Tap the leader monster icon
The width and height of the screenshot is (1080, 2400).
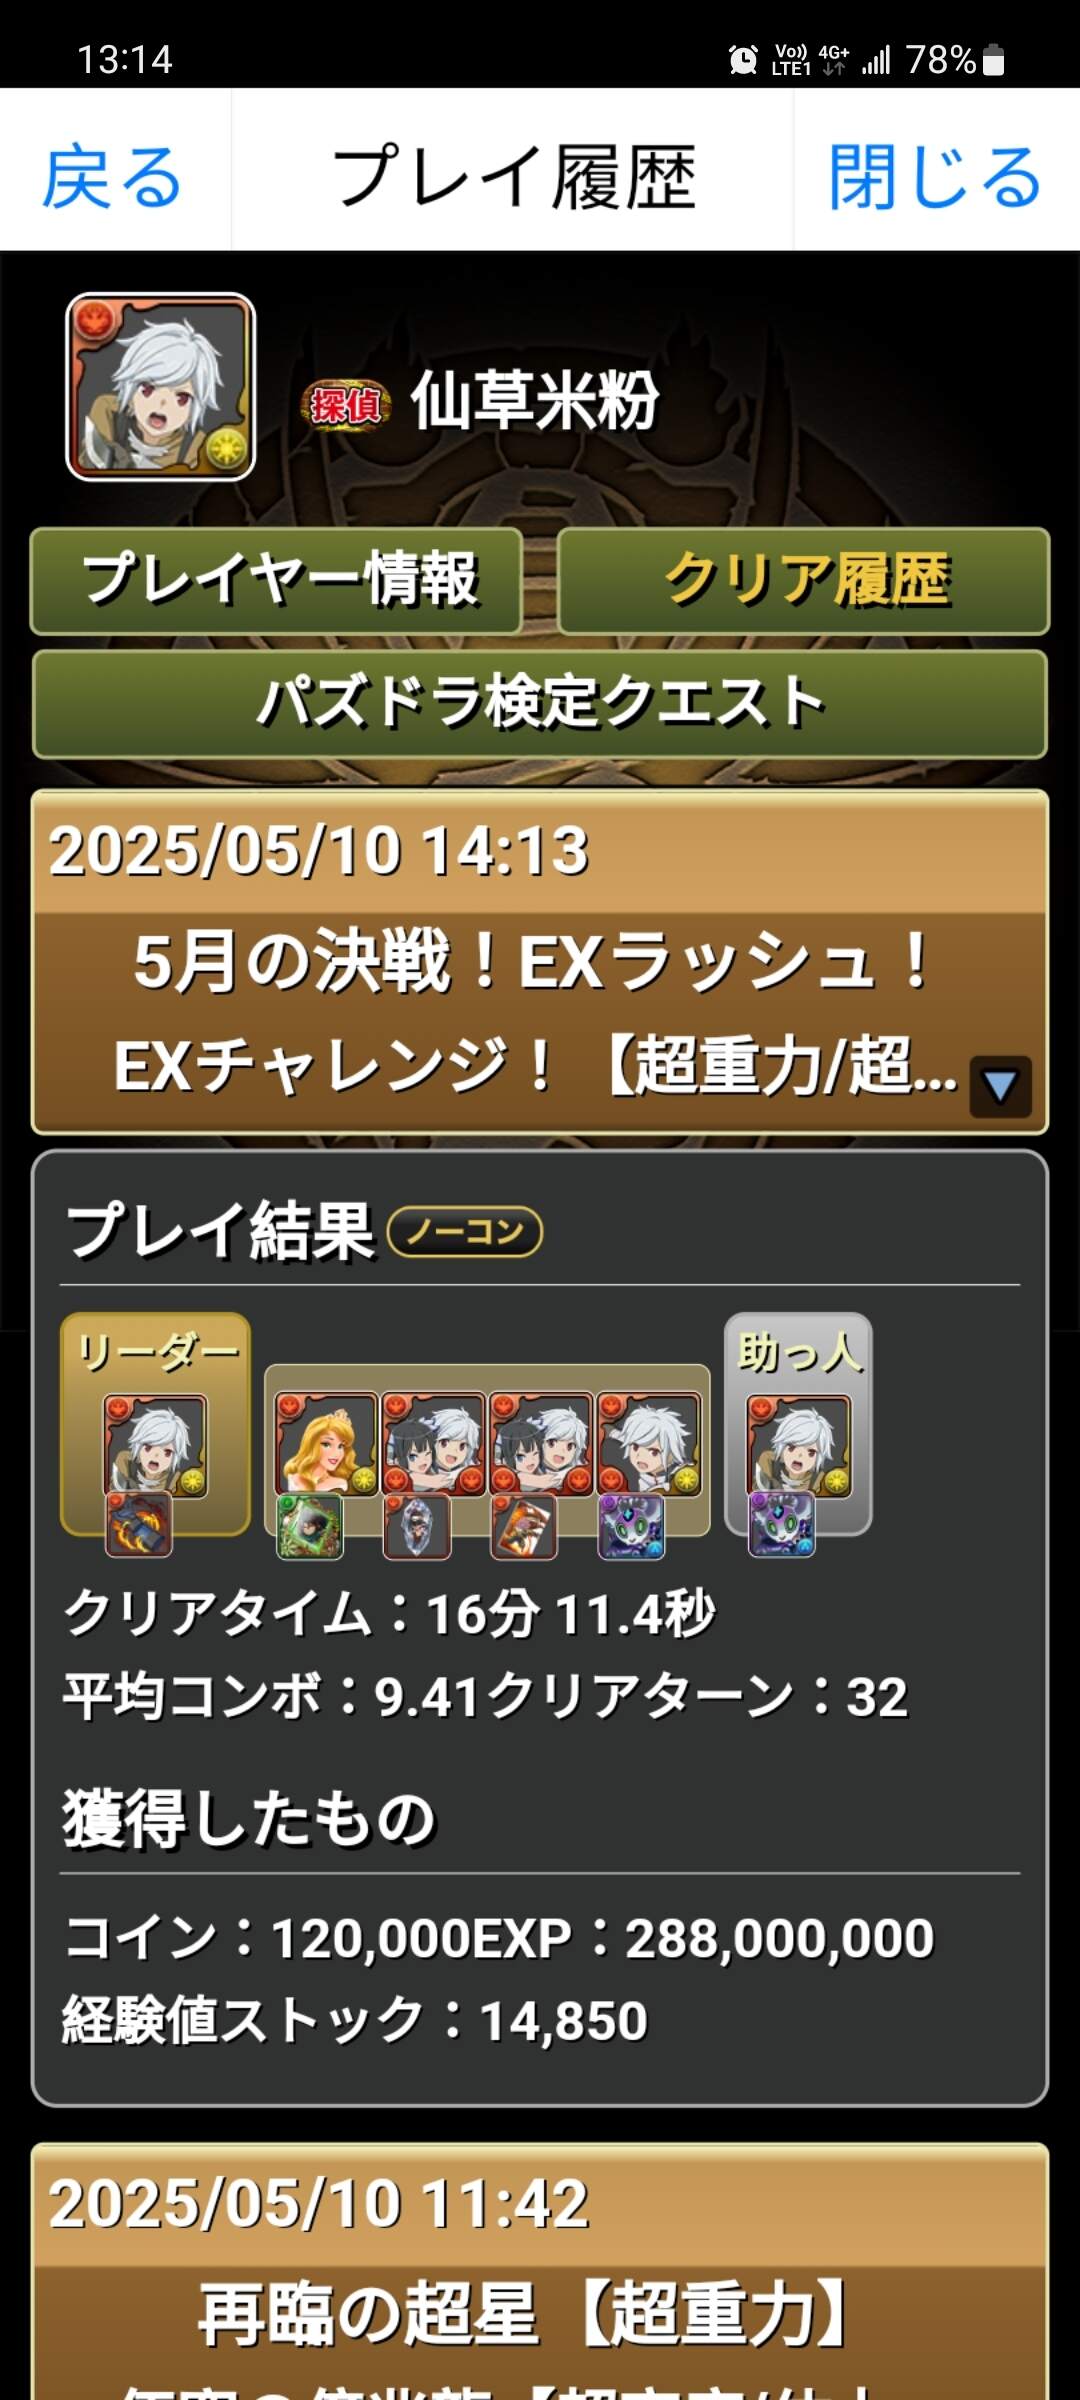(155, 1446)
